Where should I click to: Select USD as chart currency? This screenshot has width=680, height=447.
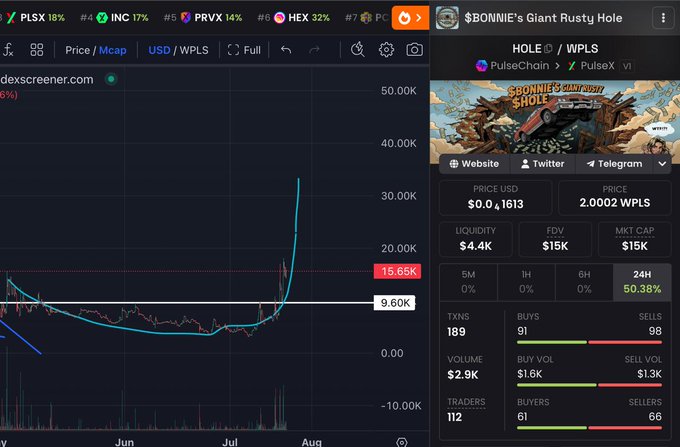159,50
